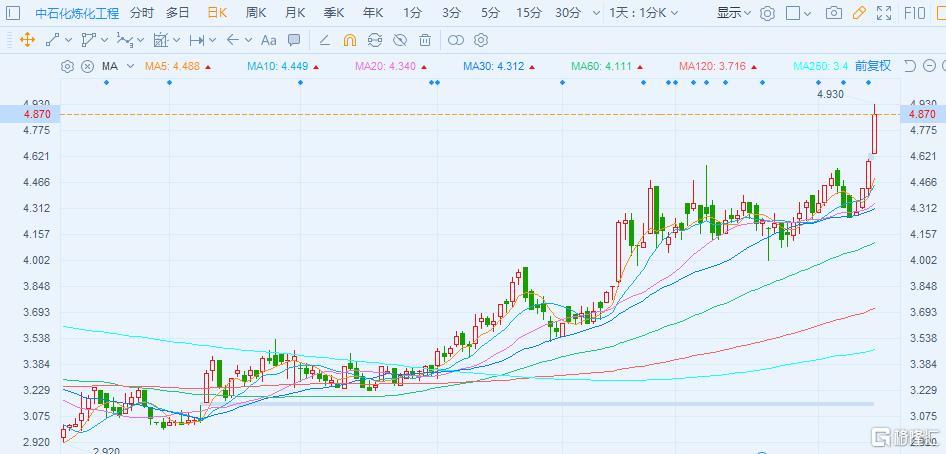The height and width of the screenshot is (454, 946).
Task: Click the text annotation Aa tool
Action: point(268,40)
